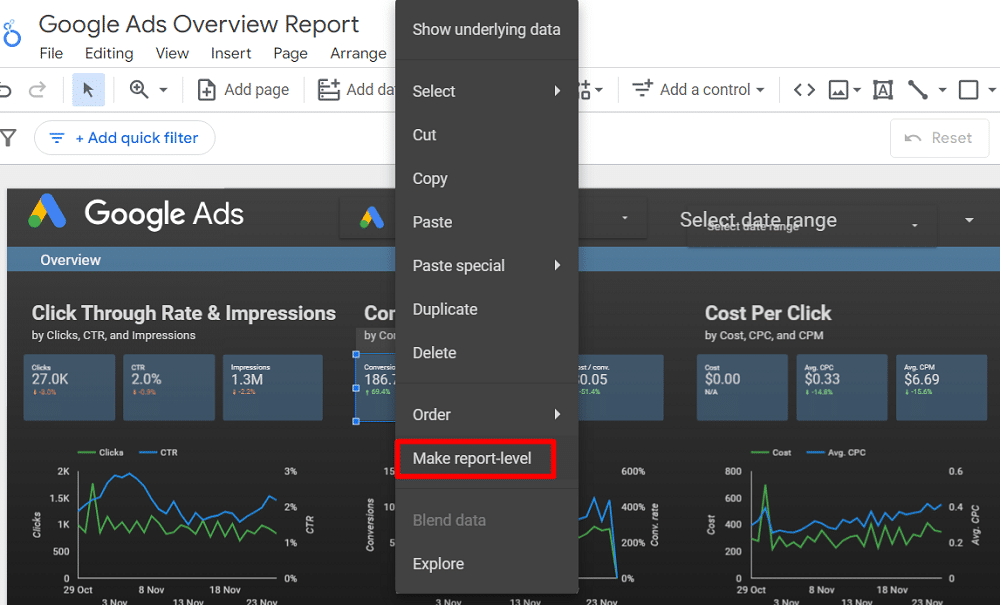
Task: Switch to the Overview tab in the report
Action: [70, 259]
